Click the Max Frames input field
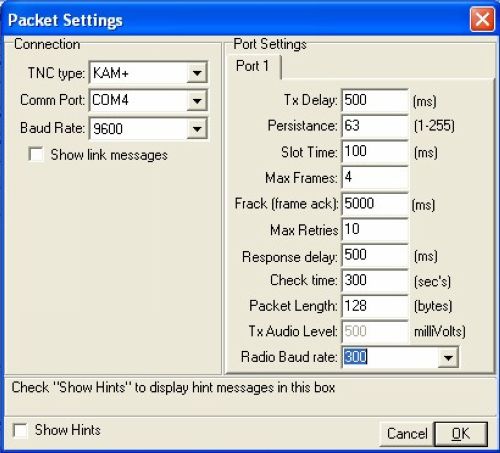500x453 pixels. coord(375,177)
